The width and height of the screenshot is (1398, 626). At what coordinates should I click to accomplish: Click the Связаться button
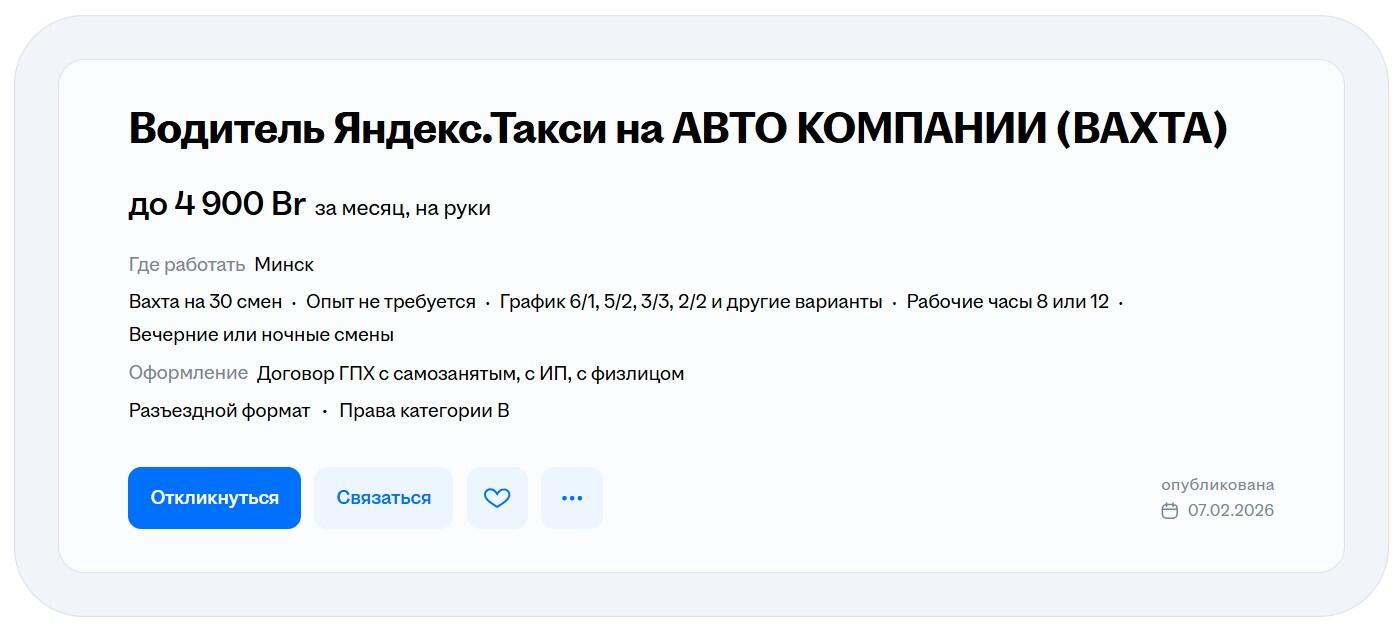(383, 498)
